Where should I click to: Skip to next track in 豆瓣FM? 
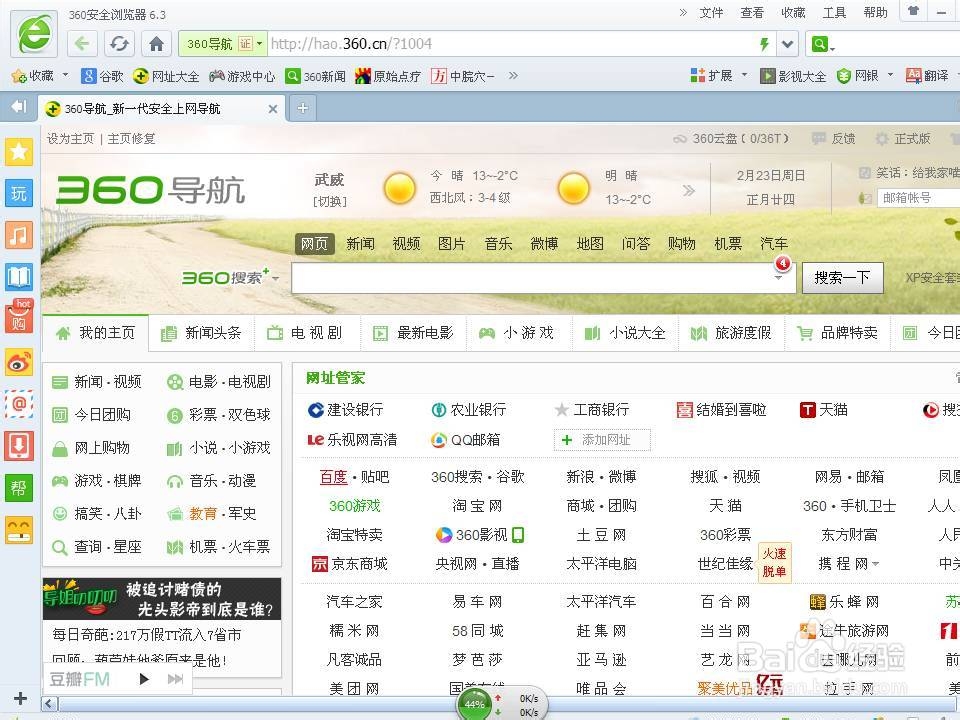point(175,678)
